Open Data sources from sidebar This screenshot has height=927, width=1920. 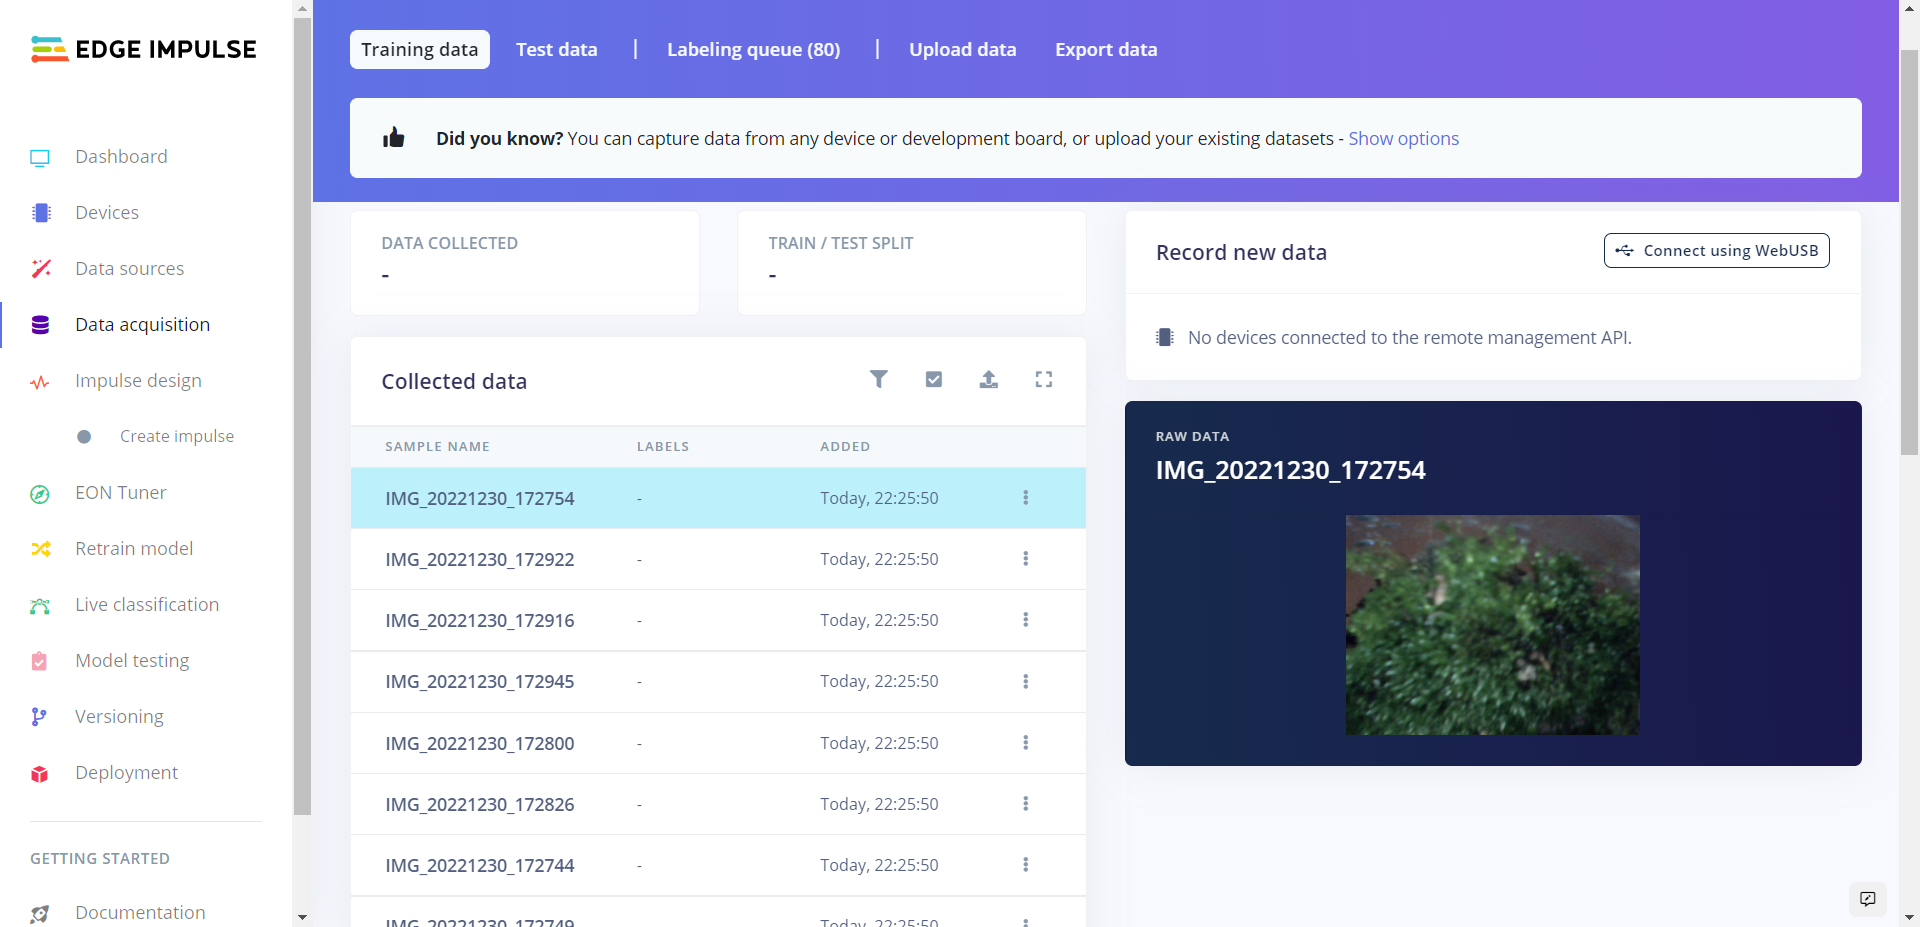pos(130,269)
